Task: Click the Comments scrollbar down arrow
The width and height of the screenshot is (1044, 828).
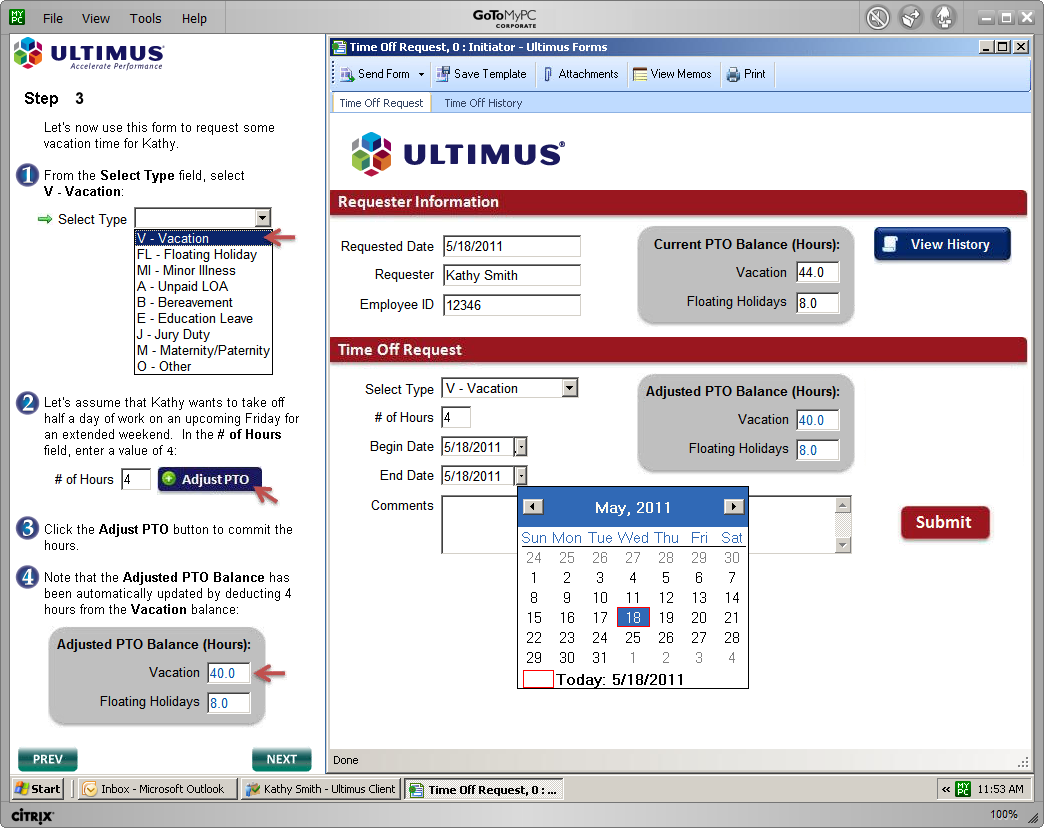Action: (x=843, y=545)
